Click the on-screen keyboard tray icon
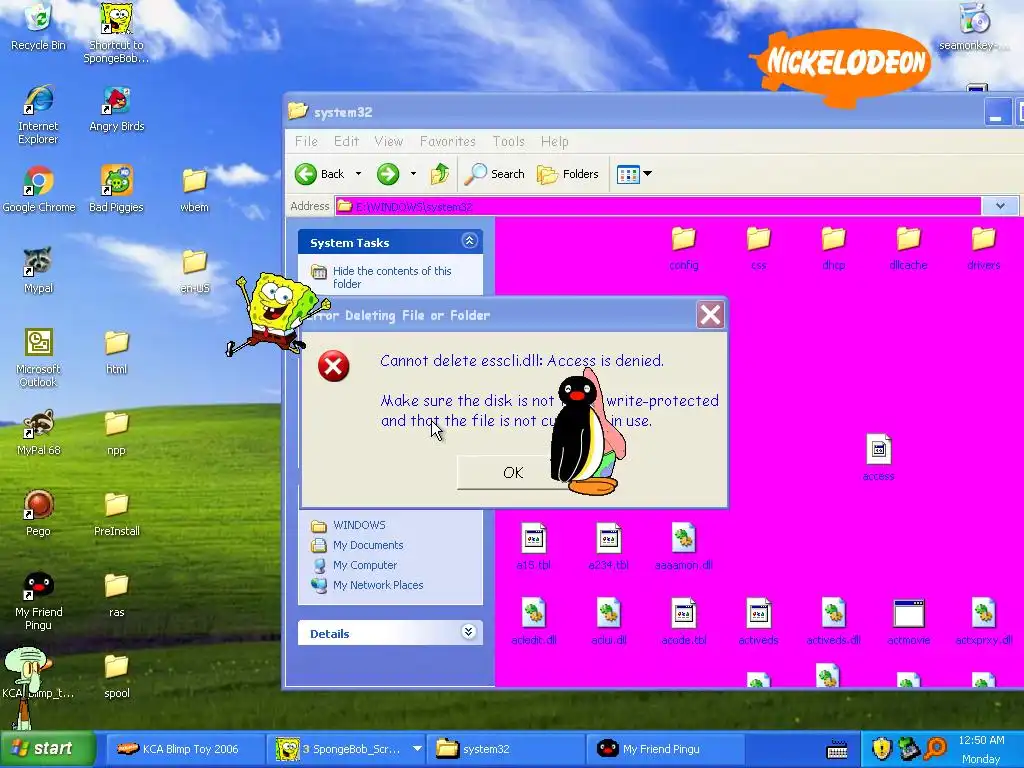This screenshot has width=1024, height=768. coord(837,750)
